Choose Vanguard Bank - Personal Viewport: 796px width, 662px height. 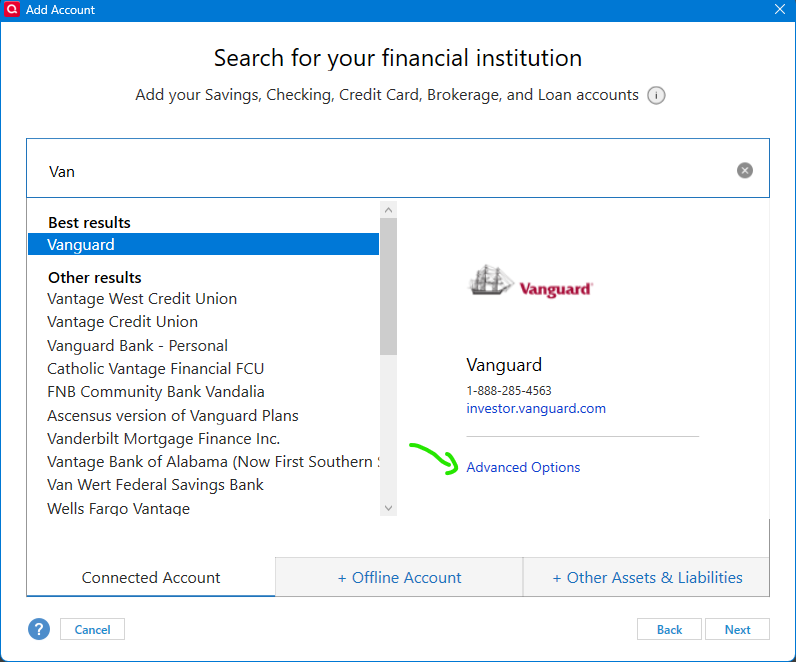(138, 346)
